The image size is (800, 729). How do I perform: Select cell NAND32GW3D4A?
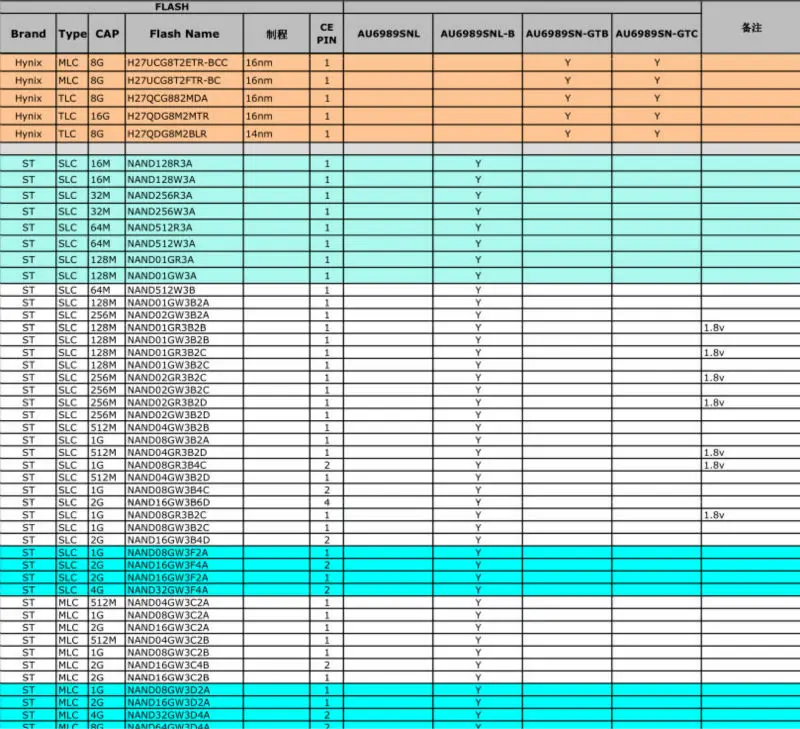(x=184, y=715)
